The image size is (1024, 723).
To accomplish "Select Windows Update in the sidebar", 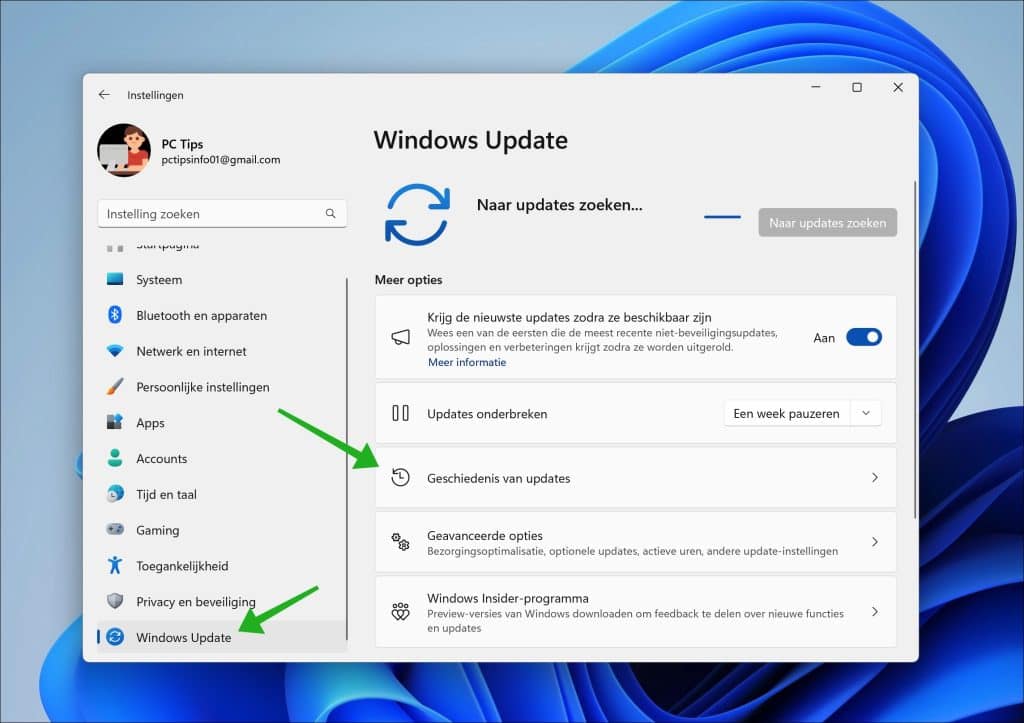I will [221, 637].
